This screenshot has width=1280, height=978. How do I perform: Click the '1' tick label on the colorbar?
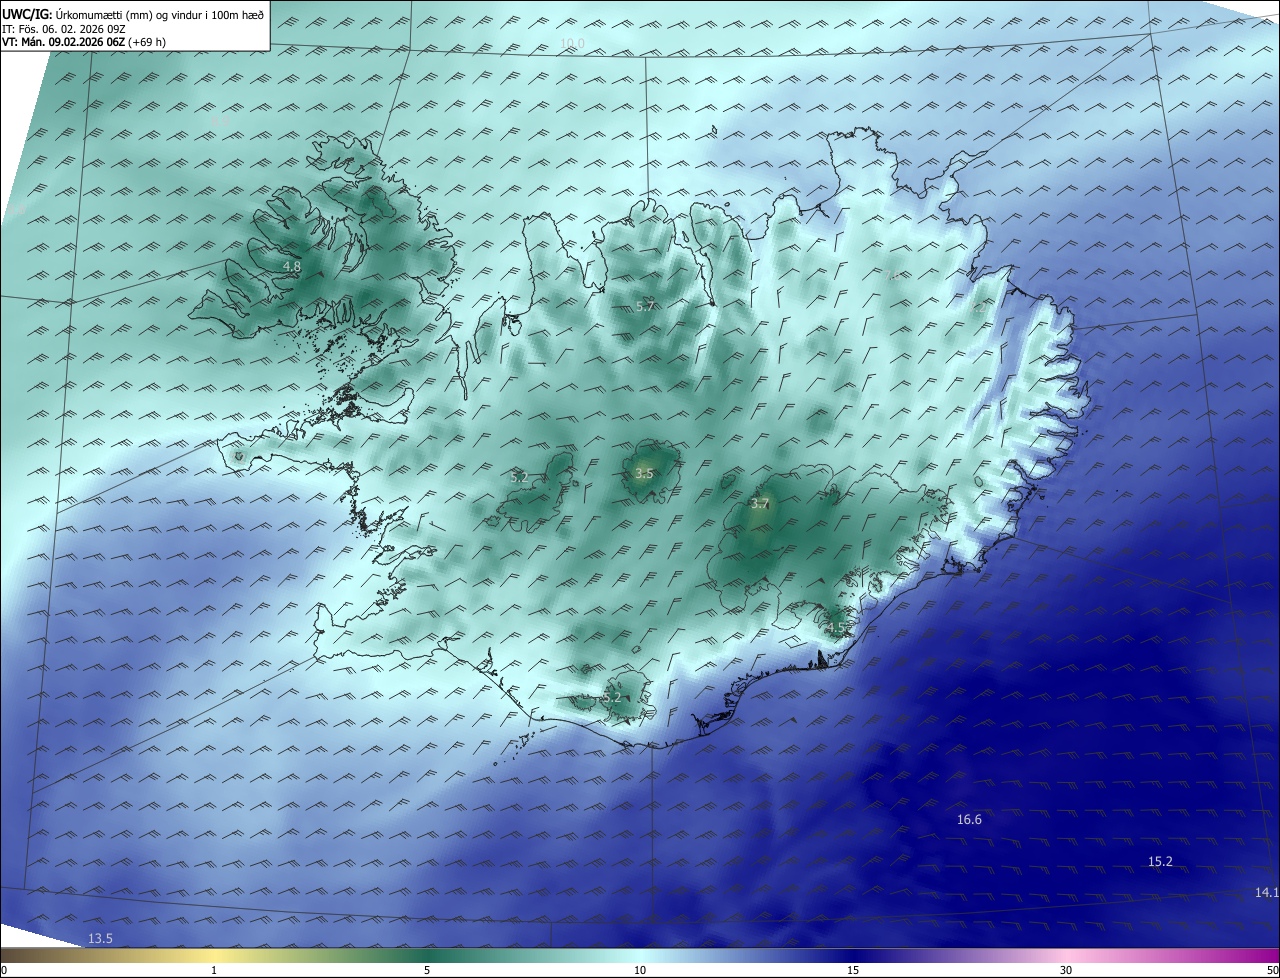coord(214,970)
